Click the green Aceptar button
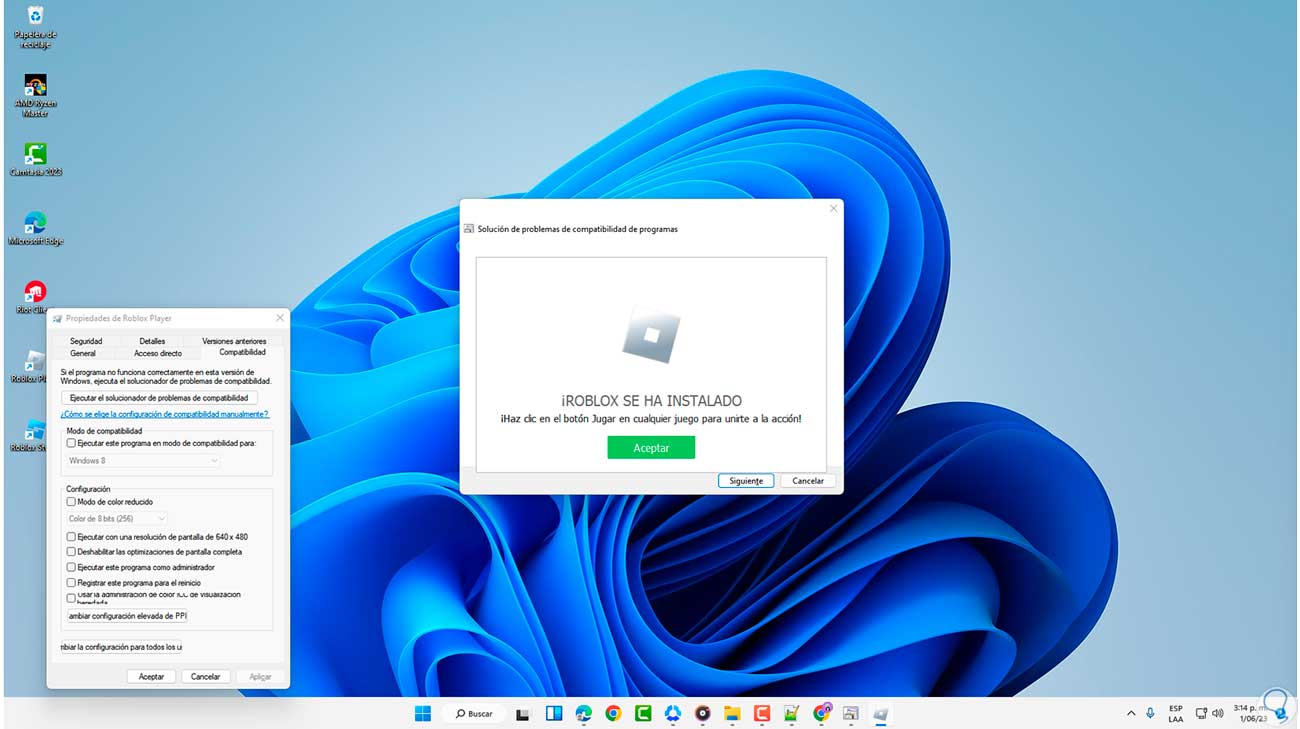The image size is (1300, 729). click(x=651, y=448)
